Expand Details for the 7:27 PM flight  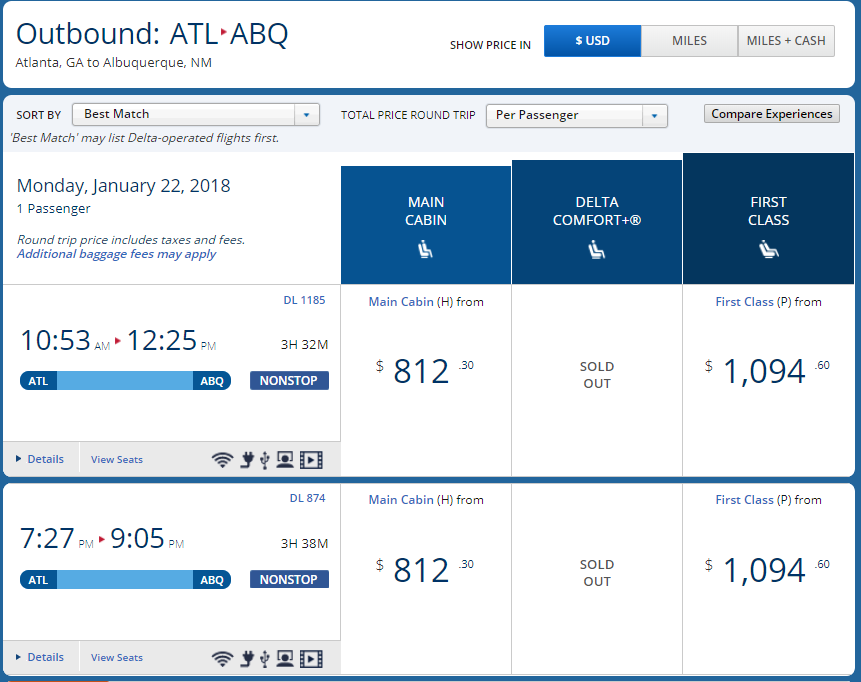point(40,658)
